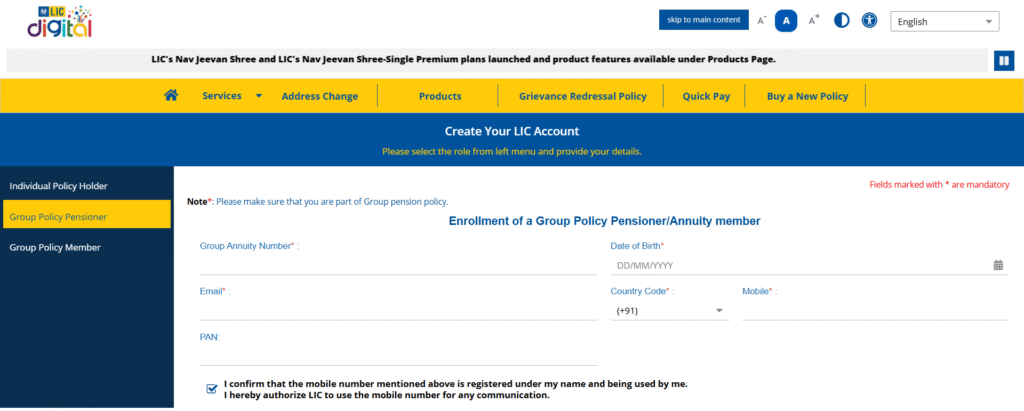The height and width of the screenshot is (411, 1024).
Task: Select Individual Policy Holder role
Action: (x=58, y=186)
